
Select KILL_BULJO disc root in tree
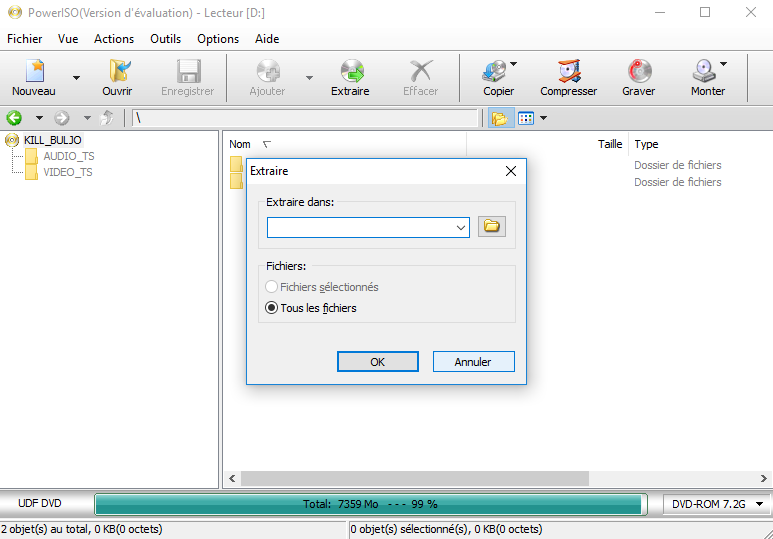[53, 140]
